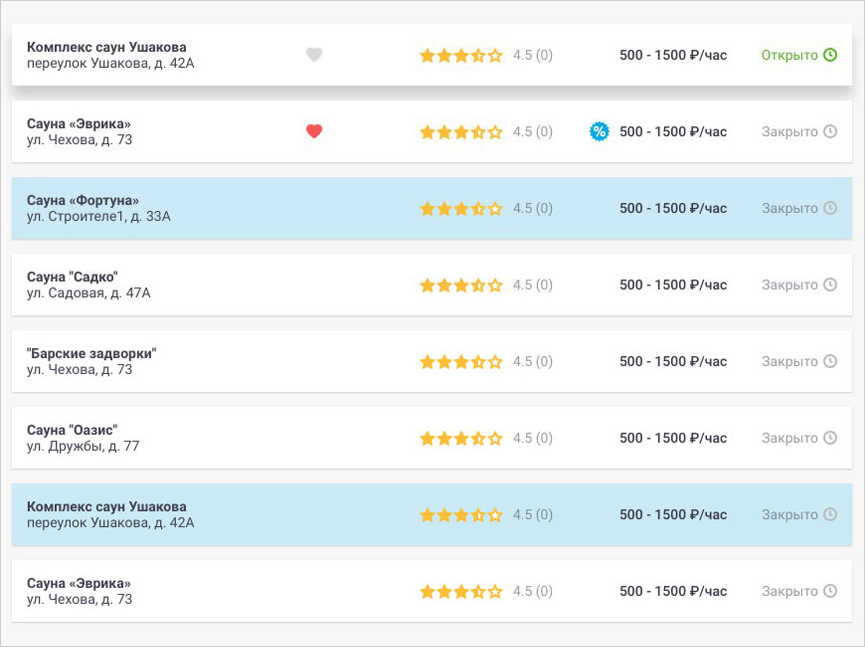
Task: Click the blue percent discount badge
Action: pyautogui.click(x=599, y=131)
